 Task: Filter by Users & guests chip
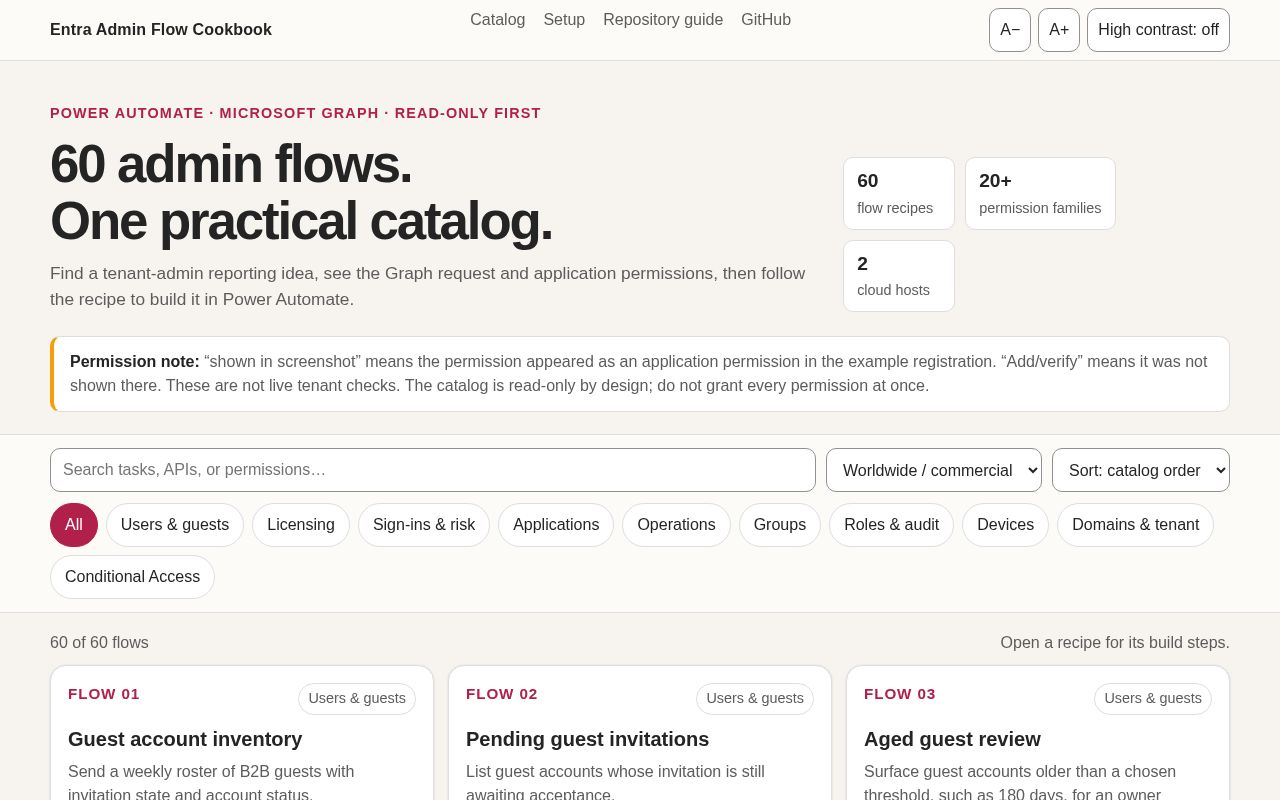(x=175, y=525)
